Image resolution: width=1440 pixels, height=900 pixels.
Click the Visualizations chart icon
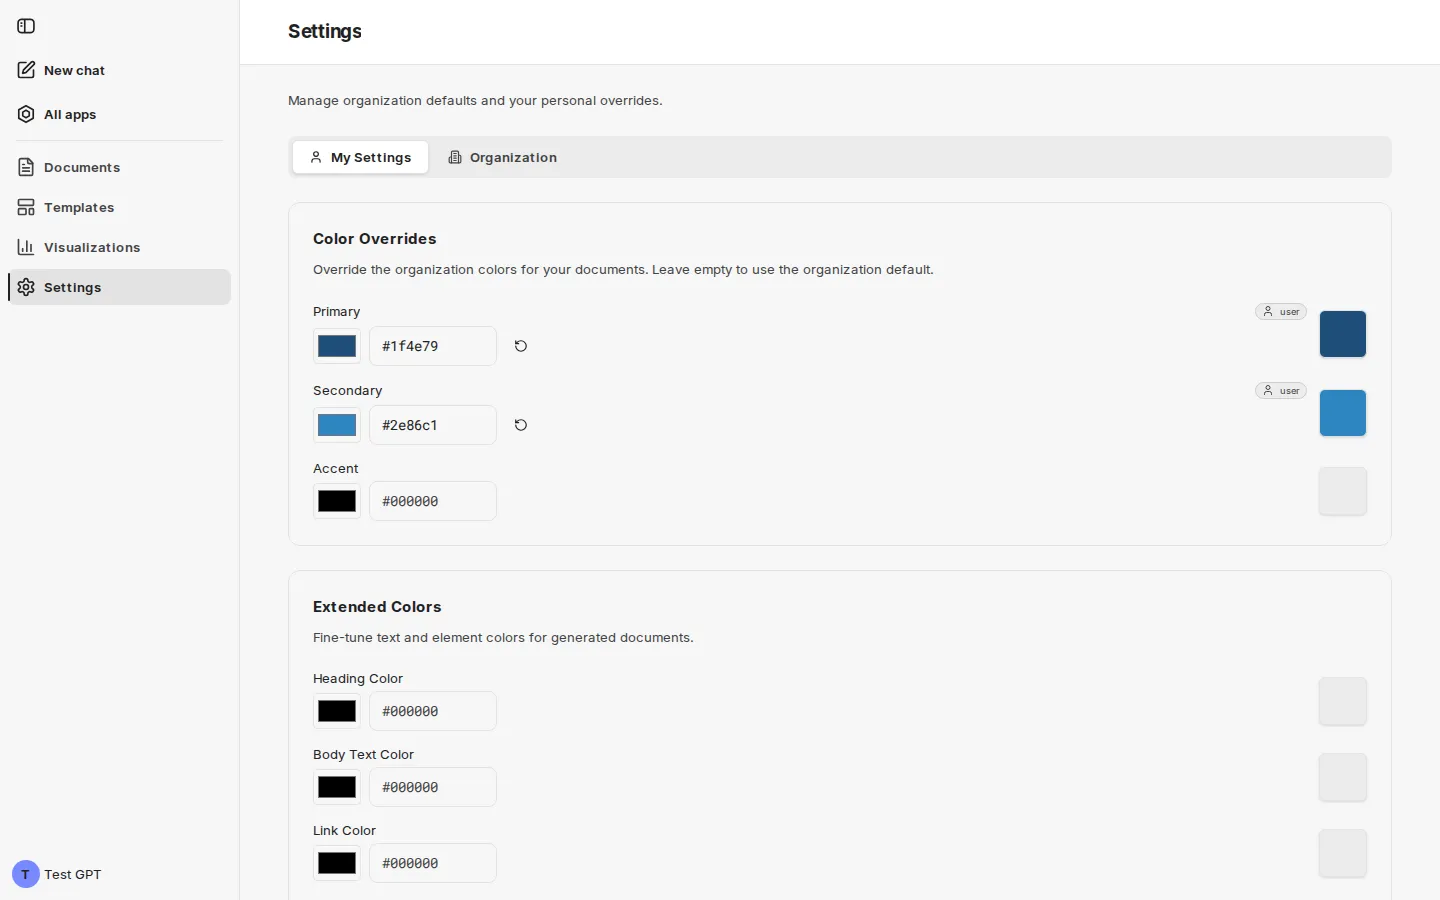(x=26, y=247)
